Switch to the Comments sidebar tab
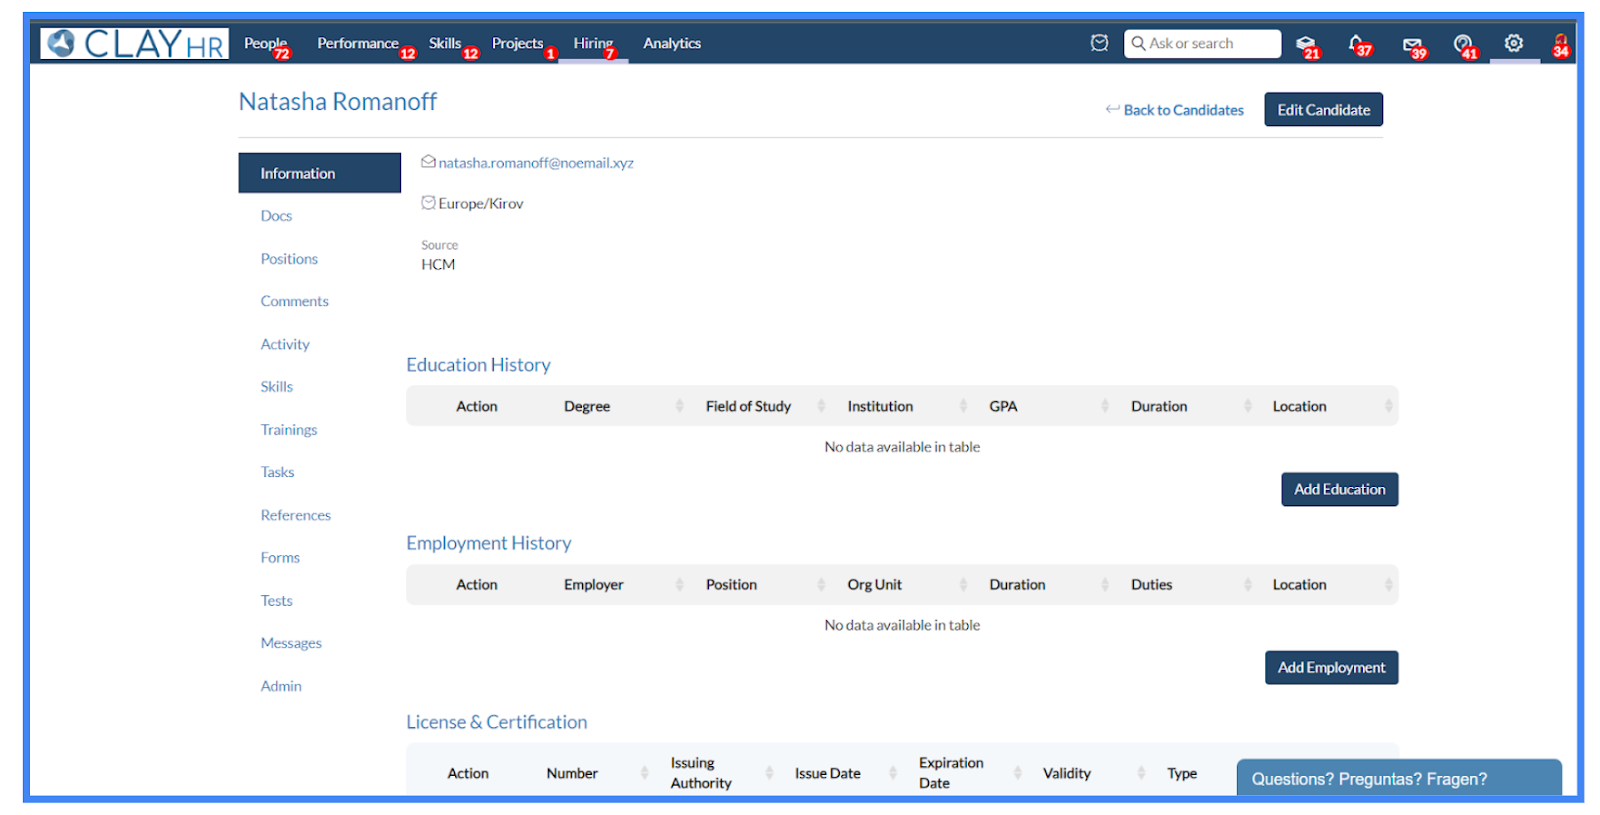 [294, 301]
